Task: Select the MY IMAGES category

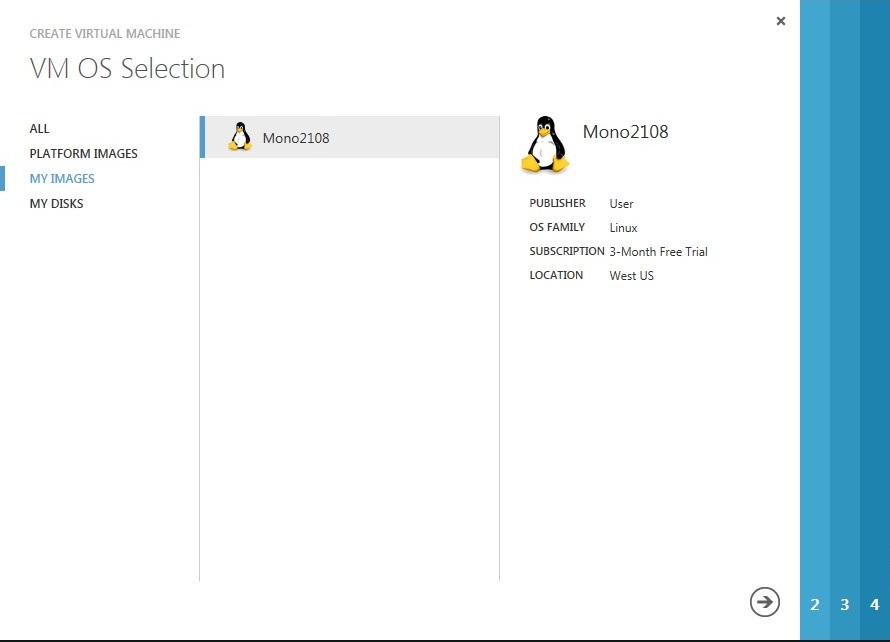Action: click(62, 179)
